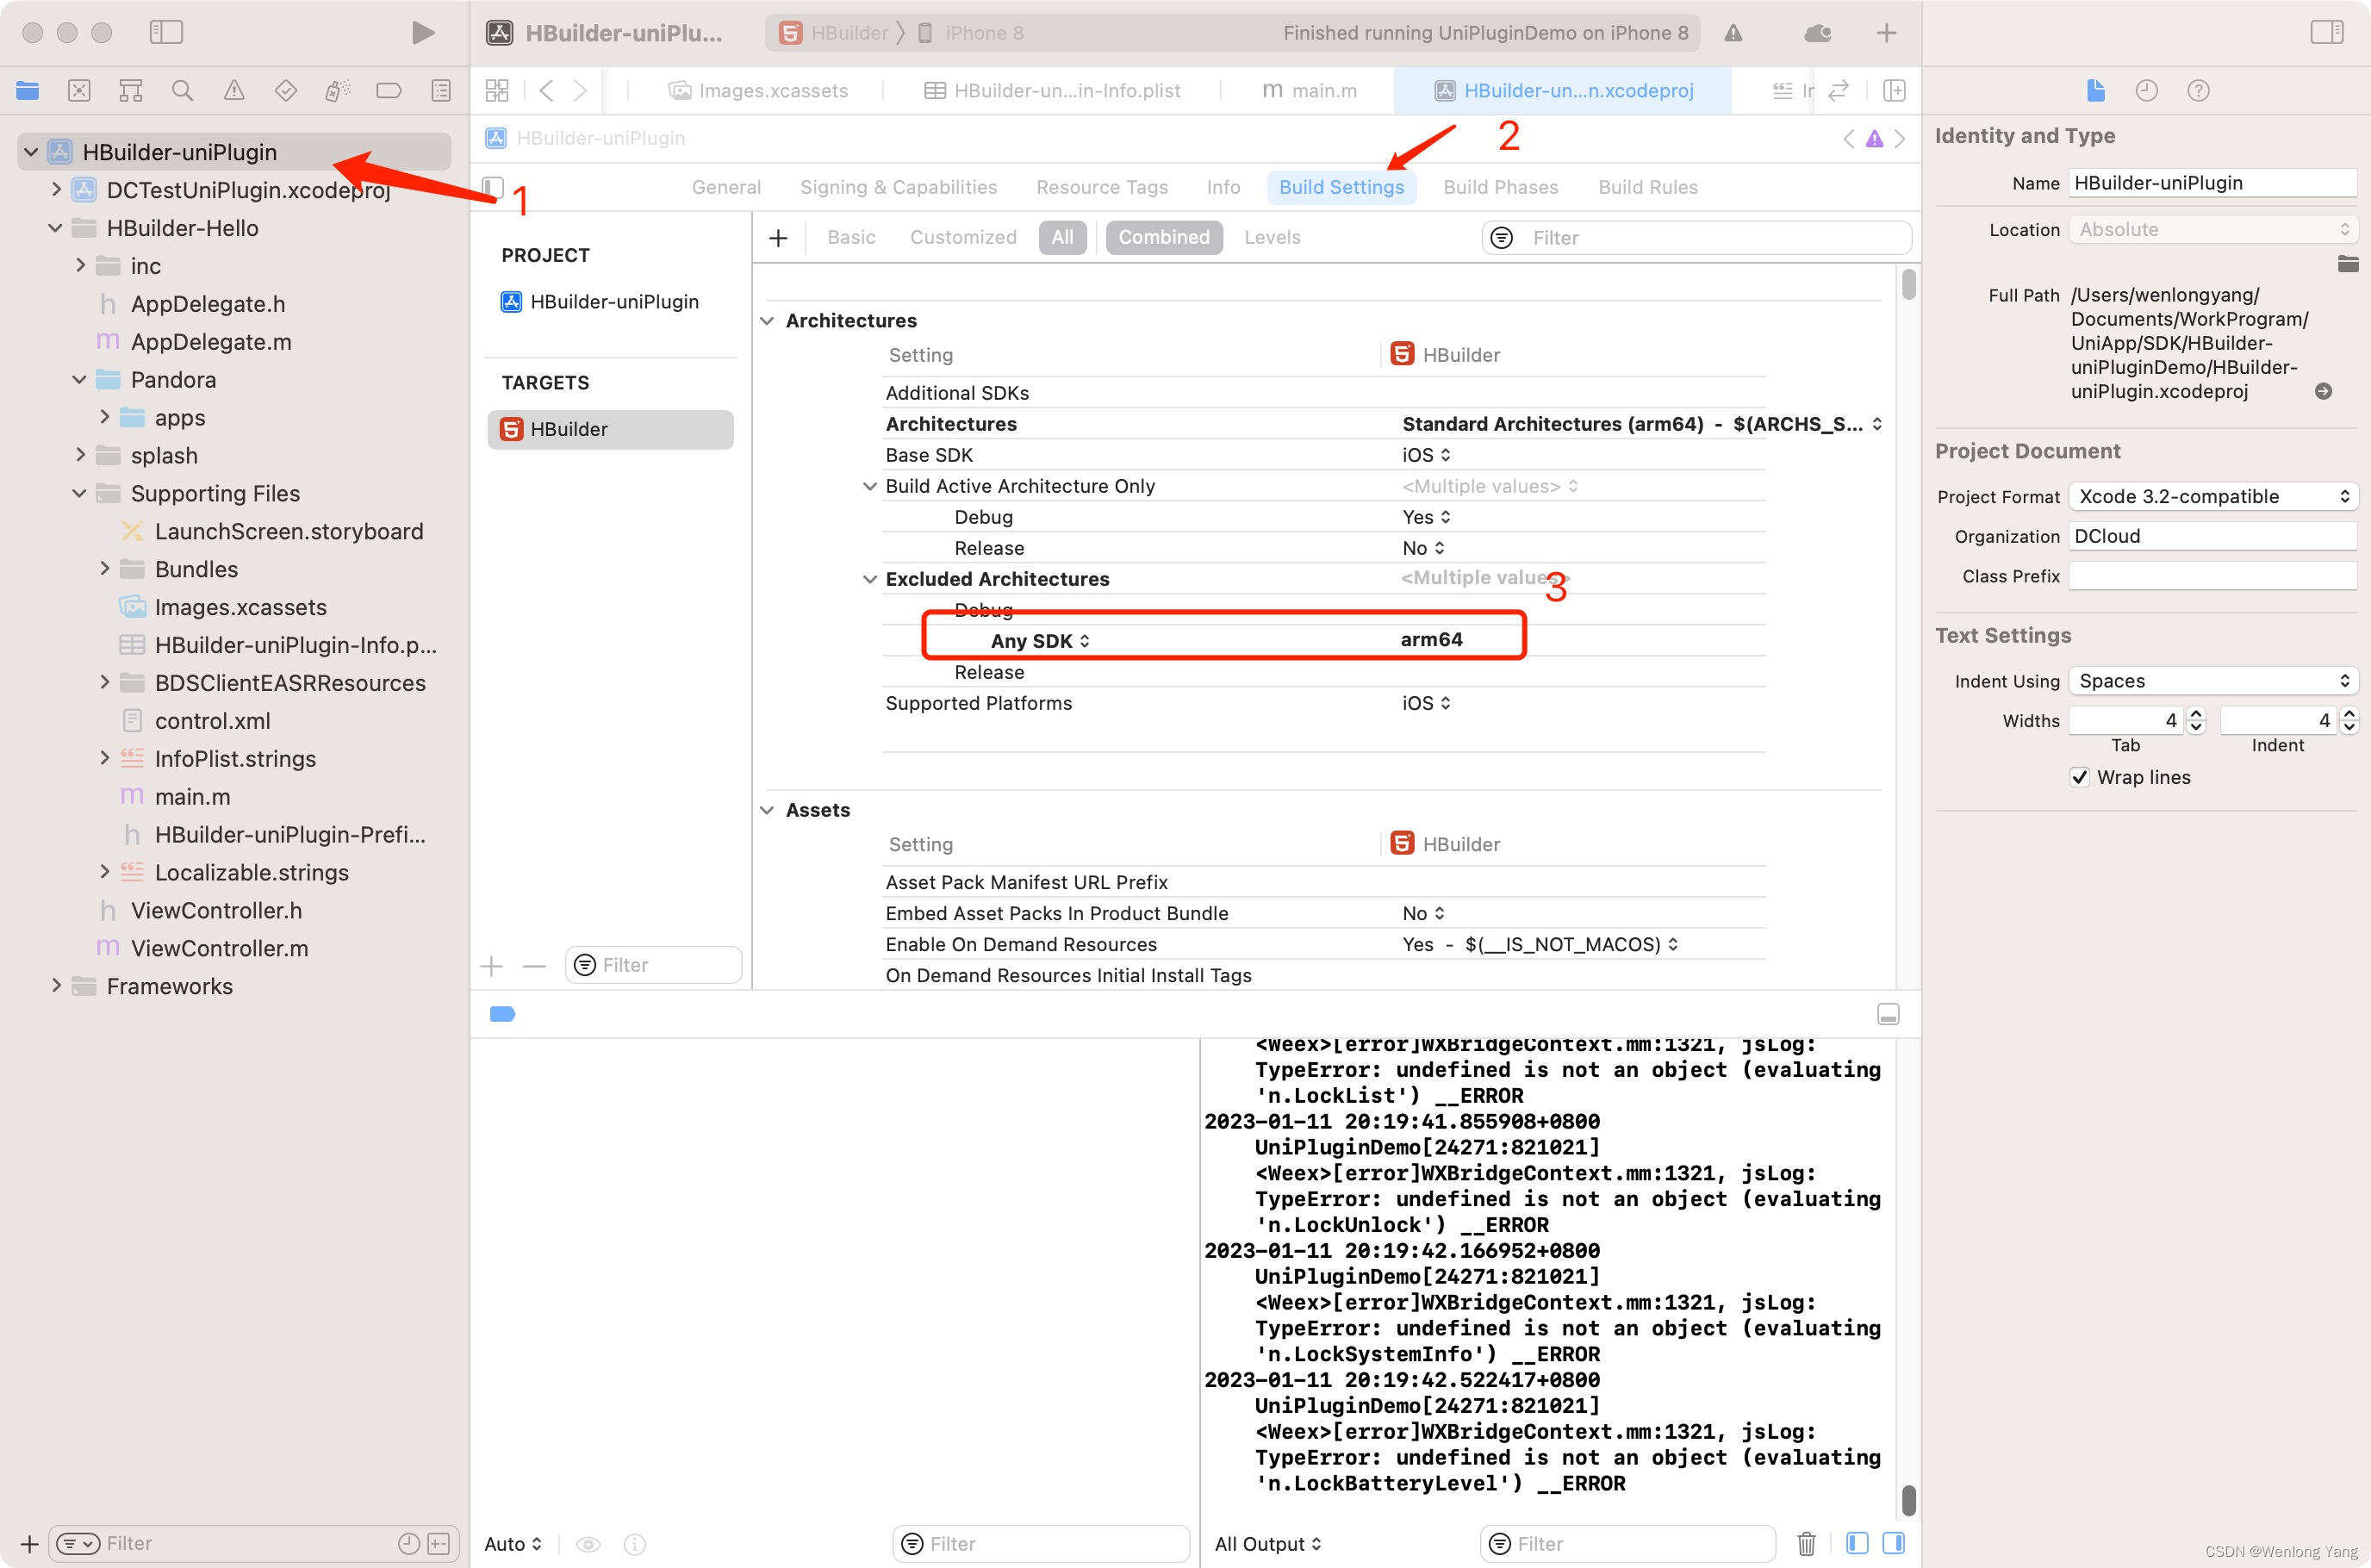Viewport: 2371px width, 1568px height.
Task: Open the Find navigator magnifier icon
Action: coord(182,91)
